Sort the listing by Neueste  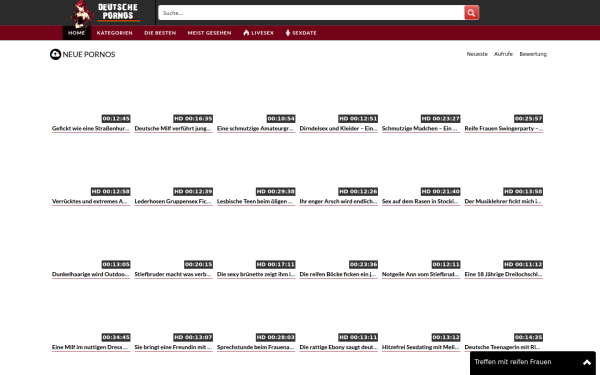tap(477, 54)
